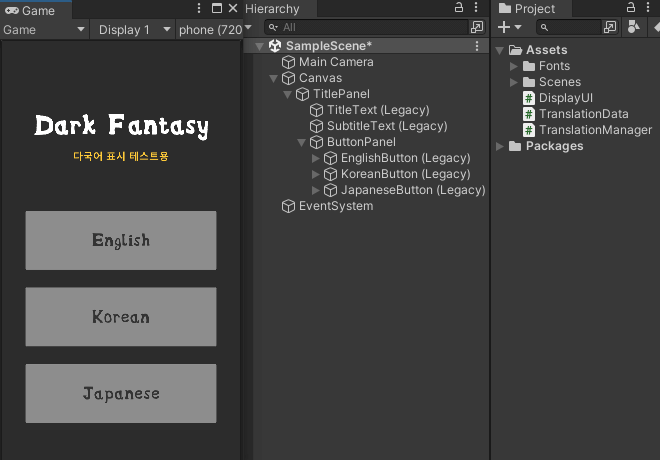660x460 pixels.
Task: Click the DisplayUI C# script icon
Action: coord(529,98)
